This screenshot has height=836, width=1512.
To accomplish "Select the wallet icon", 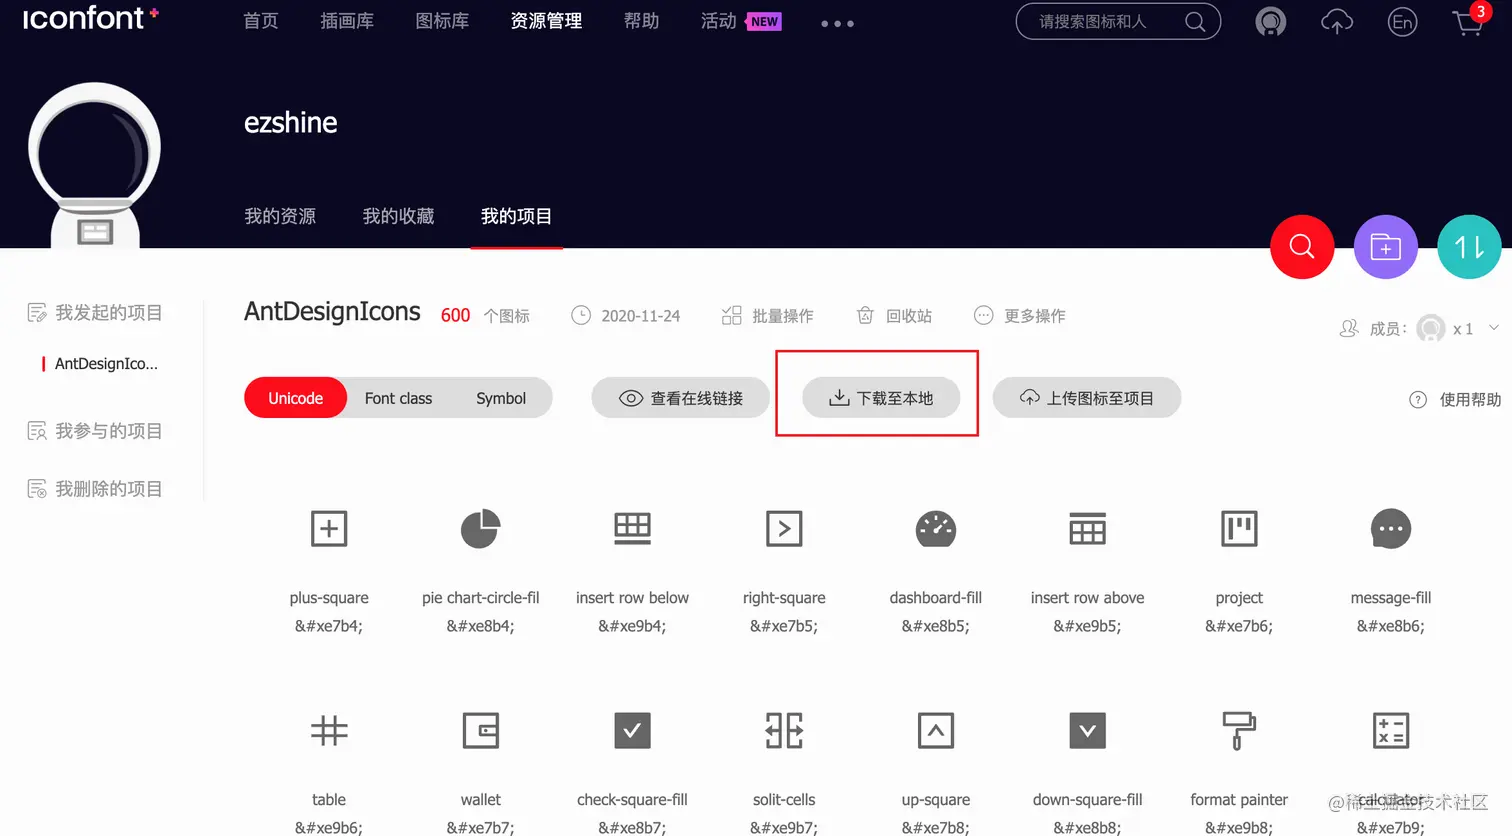I will coord(480,730).
